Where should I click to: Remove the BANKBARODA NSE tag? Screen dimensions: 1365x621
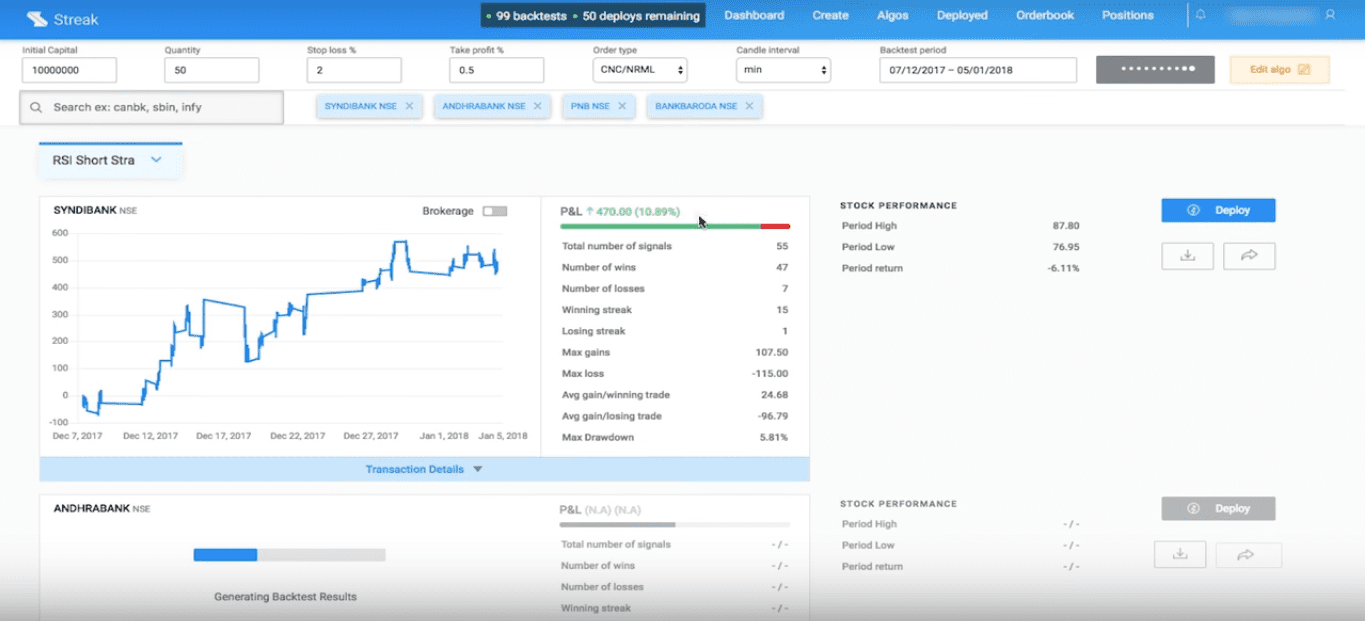point(749,106)
